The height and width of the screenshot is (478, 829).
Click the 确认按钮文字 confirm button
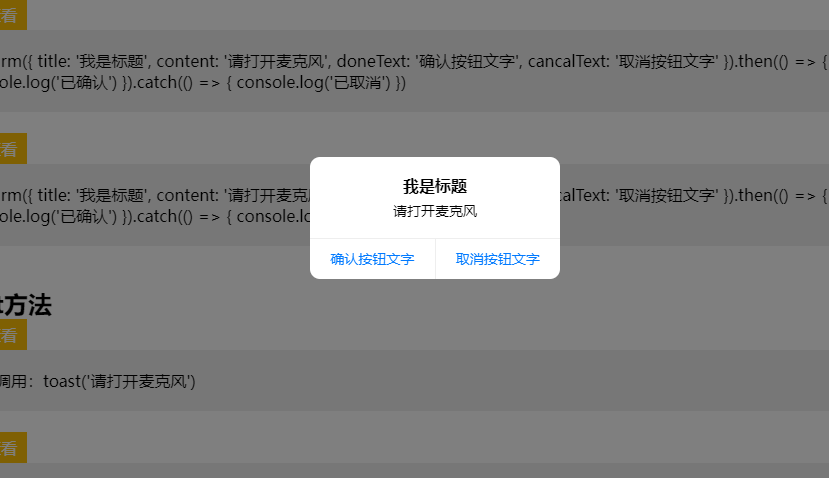pos(372,259)
